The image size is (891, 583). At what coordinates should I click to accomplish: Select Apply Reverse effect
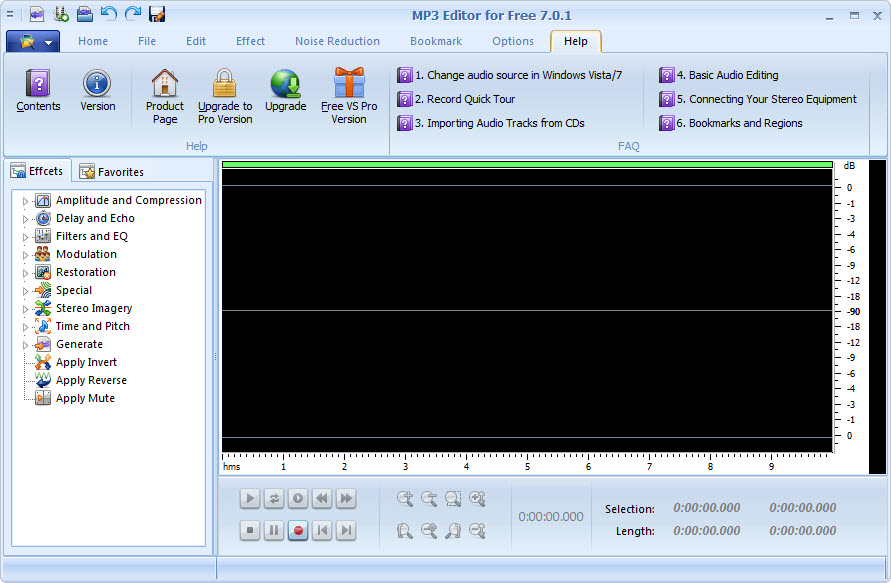tap(81, 380)
